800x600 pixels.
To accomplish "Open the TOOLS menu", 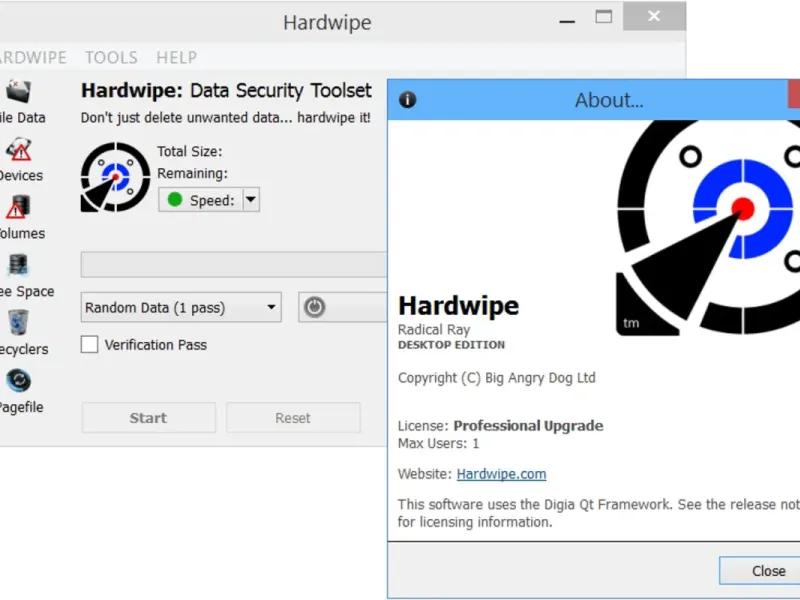I will point(111,57).
